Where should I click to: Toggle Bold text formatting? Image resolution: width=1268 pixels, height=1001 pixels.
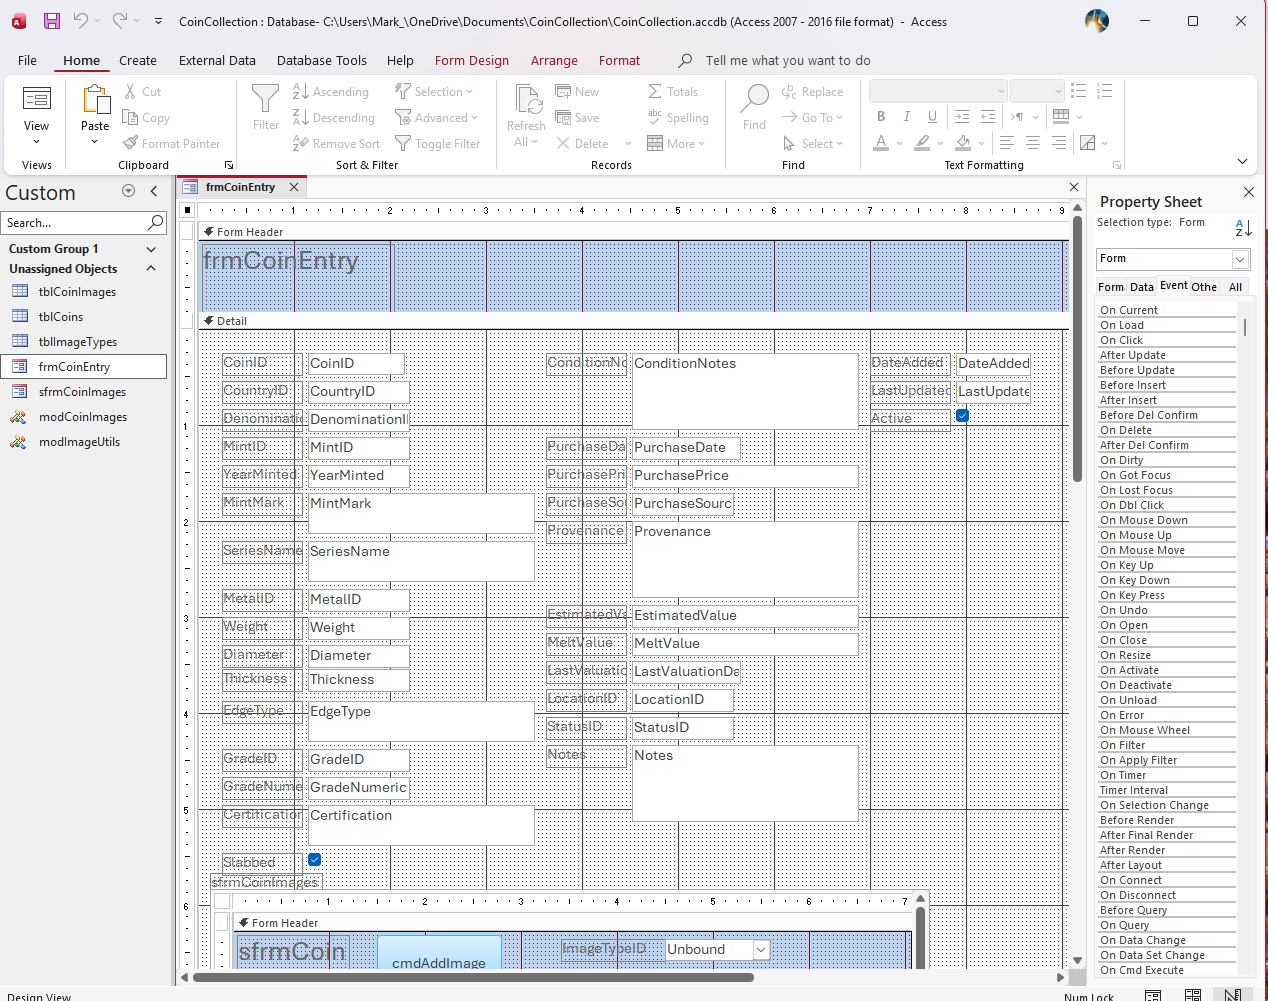coord(881,117)
